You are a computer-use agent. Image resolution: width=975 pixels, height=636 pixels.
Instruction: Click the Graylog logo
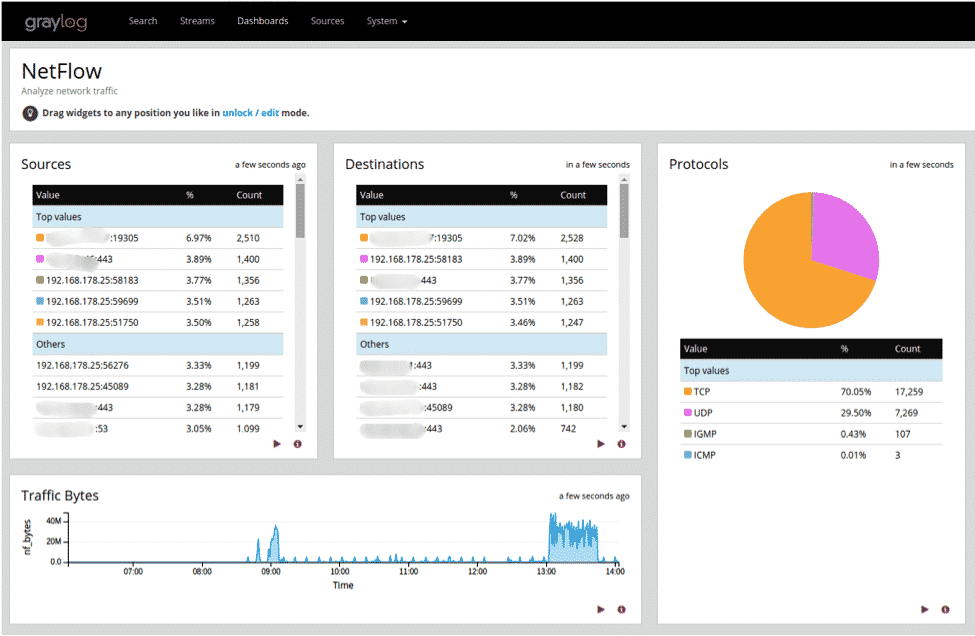click(56, 21)
